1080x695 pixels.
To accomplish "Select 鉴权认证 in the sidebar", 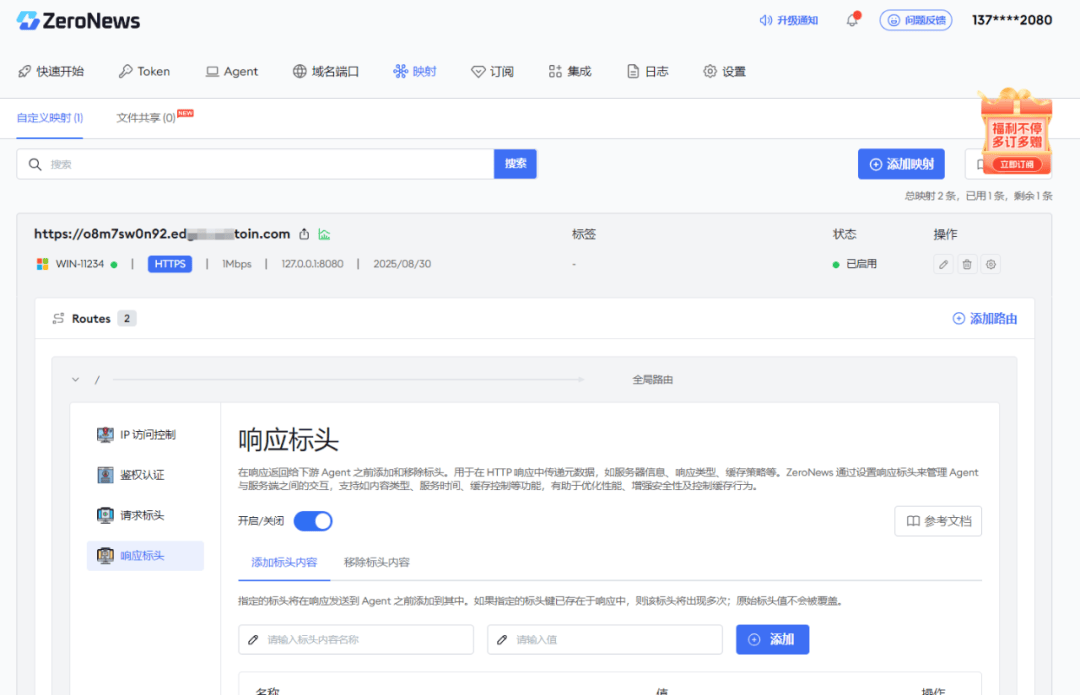I will pyautogui.click(x=145, y=475).
